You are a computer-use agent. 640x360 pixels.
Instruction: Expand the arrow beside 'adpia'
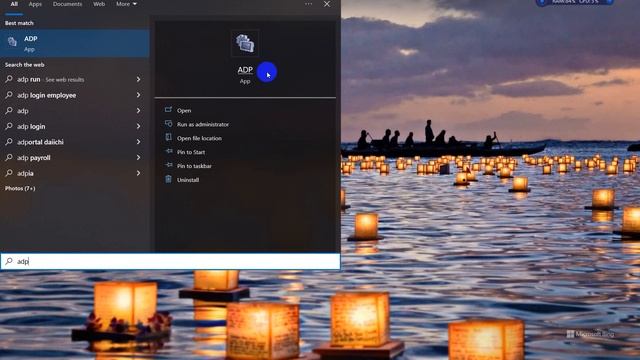tap(138, 173)
